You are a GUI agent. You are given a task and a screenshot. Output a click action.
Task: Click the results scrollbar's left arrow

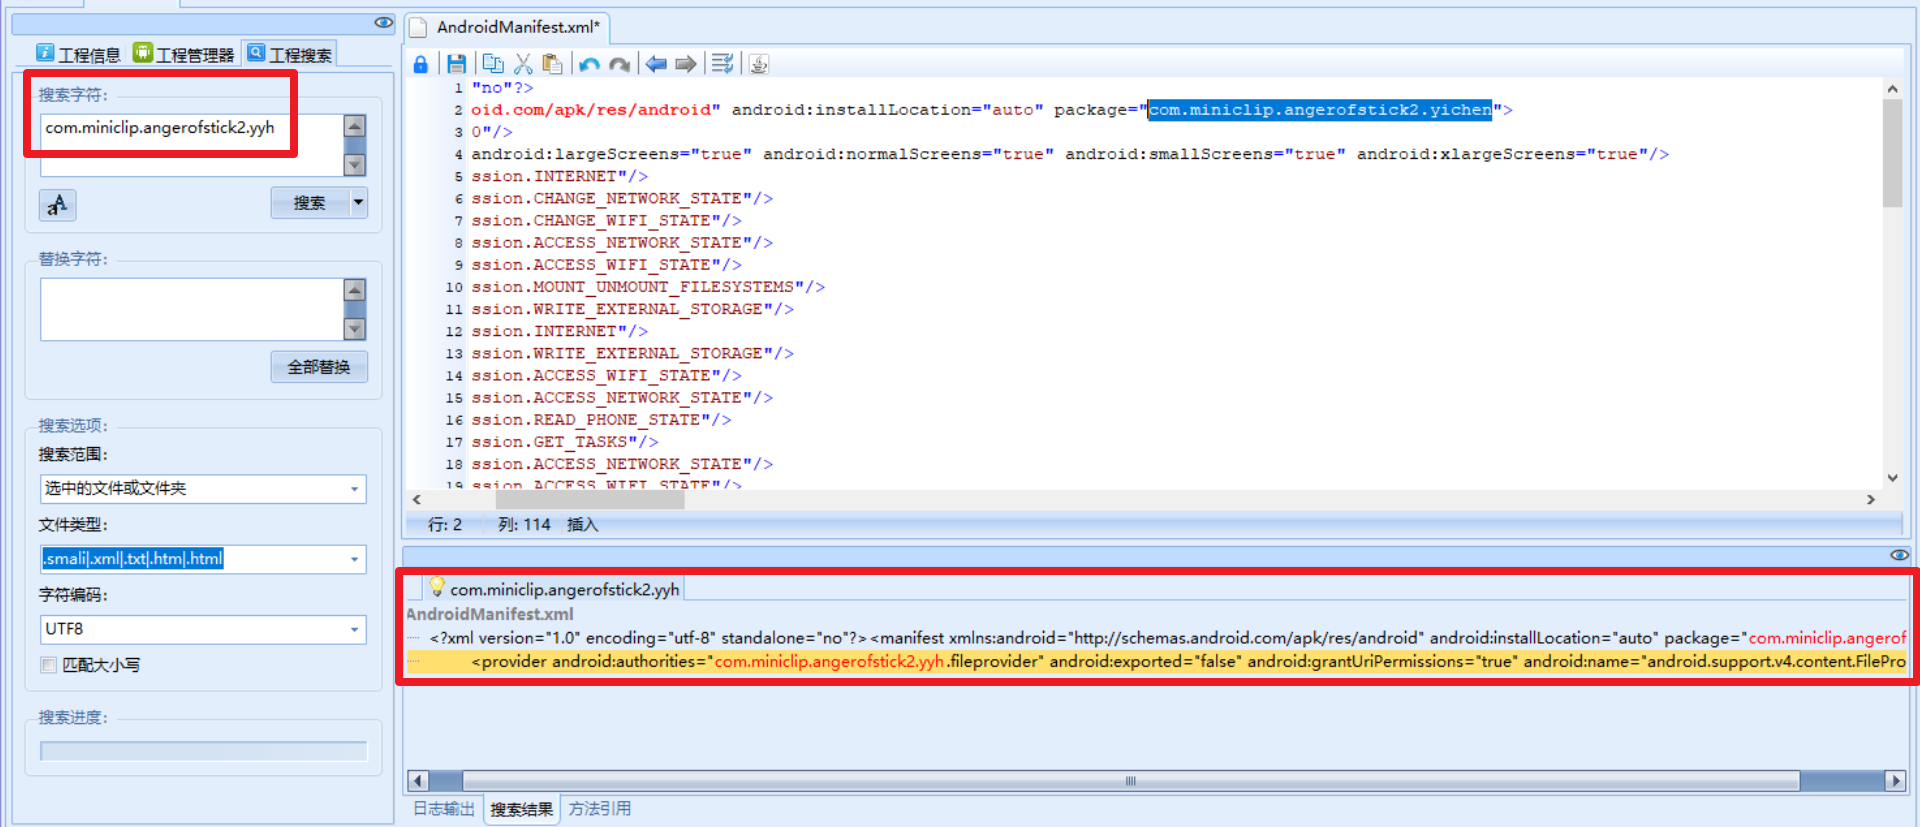click(419, 781)
